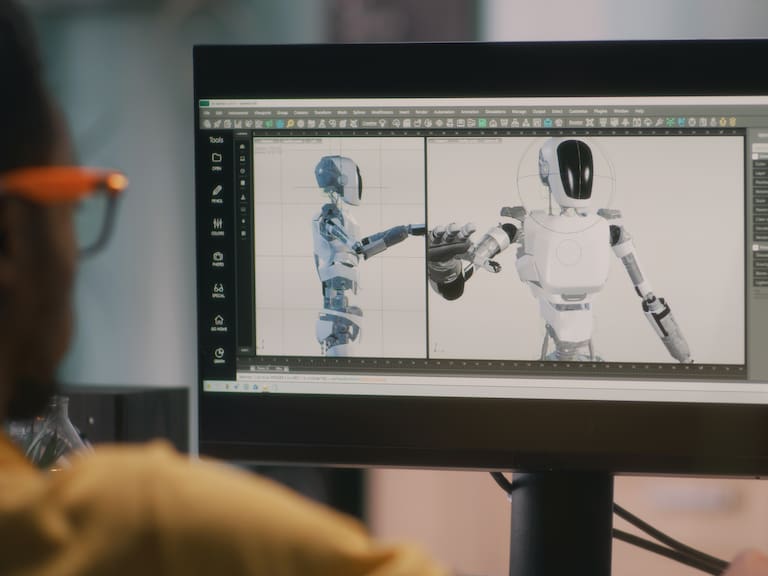The height and width of the screenshot is (576, 768).
Task: Open the Plugins menu
Action: (600, 112)
